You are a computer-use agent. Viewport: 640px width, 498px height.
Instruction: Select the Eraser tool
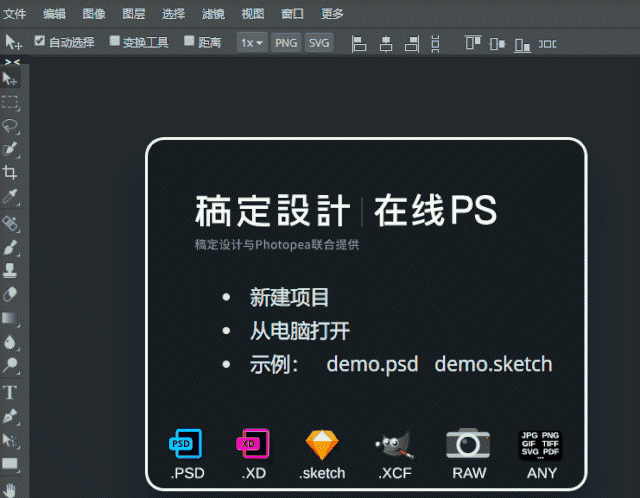pyautogui.click(x=10, y=294)
